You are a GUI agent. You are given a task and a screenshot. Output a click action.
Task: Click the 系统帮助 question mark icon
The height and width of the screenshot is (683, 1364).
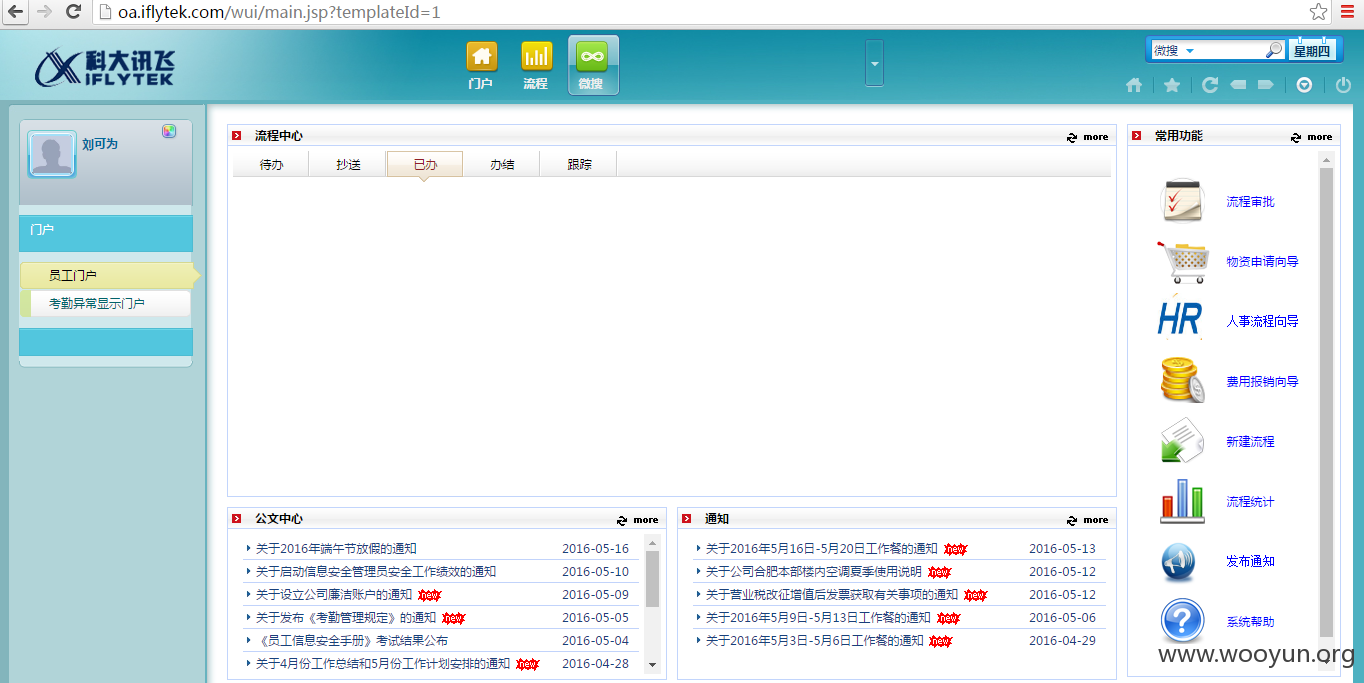1183,621
